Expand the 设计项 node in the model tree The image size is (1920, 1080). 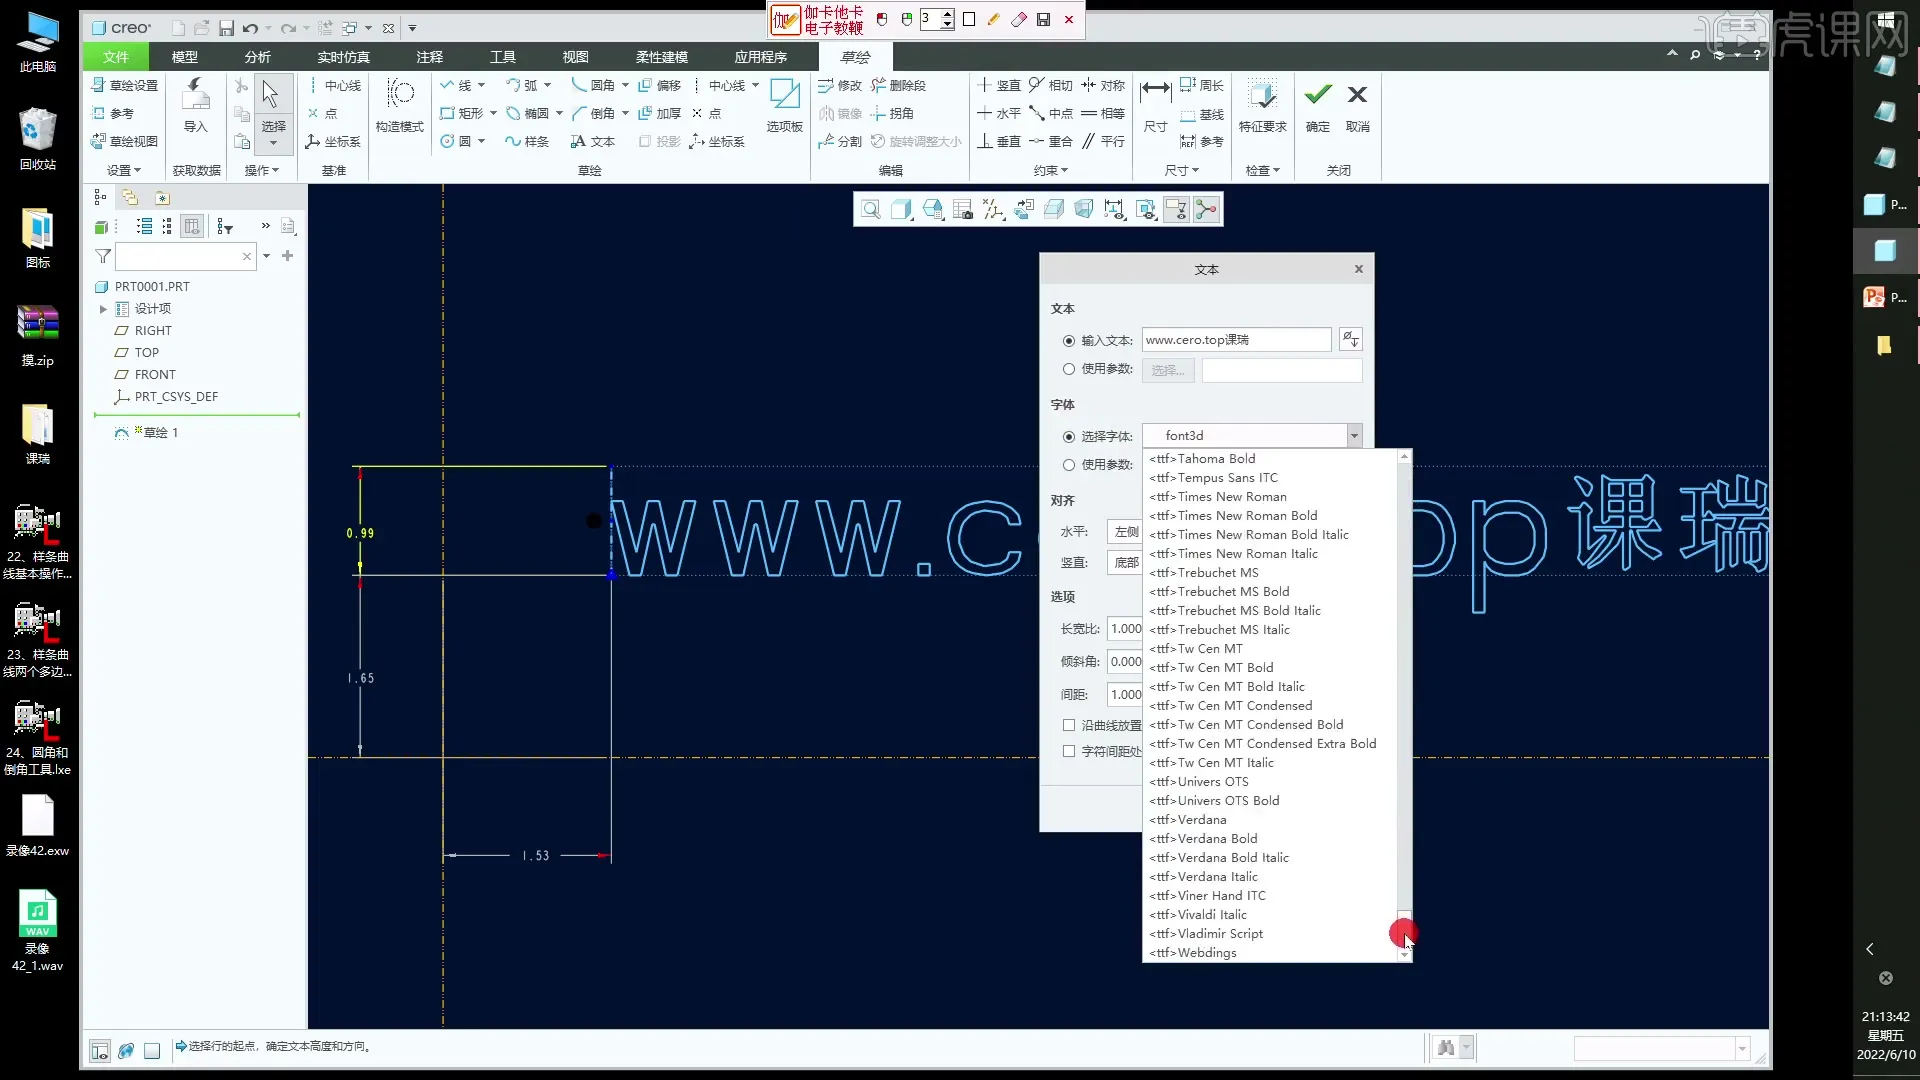pos(102,308)
